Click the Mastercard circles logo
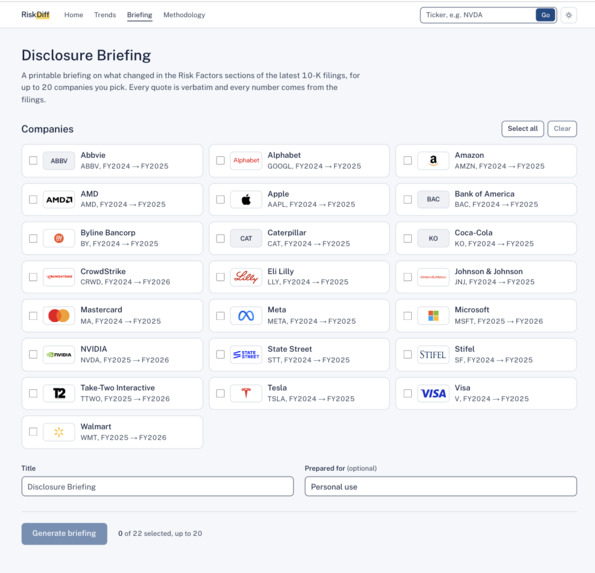The height and width of the screenshot is (573, 595). coord(59,316)
